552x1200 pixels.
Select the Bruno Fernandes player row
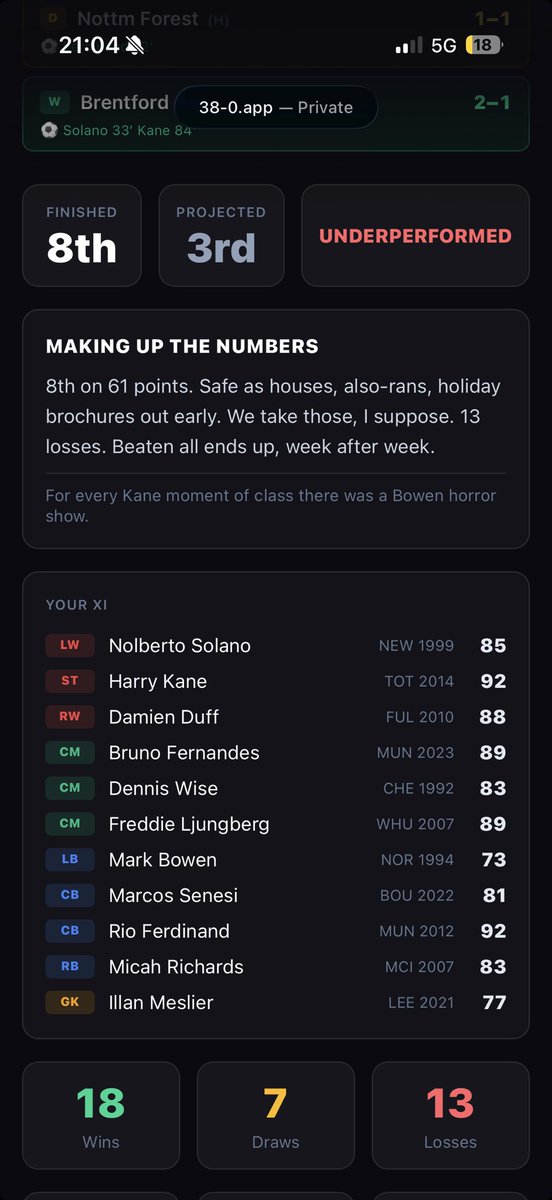click(276, 752)
